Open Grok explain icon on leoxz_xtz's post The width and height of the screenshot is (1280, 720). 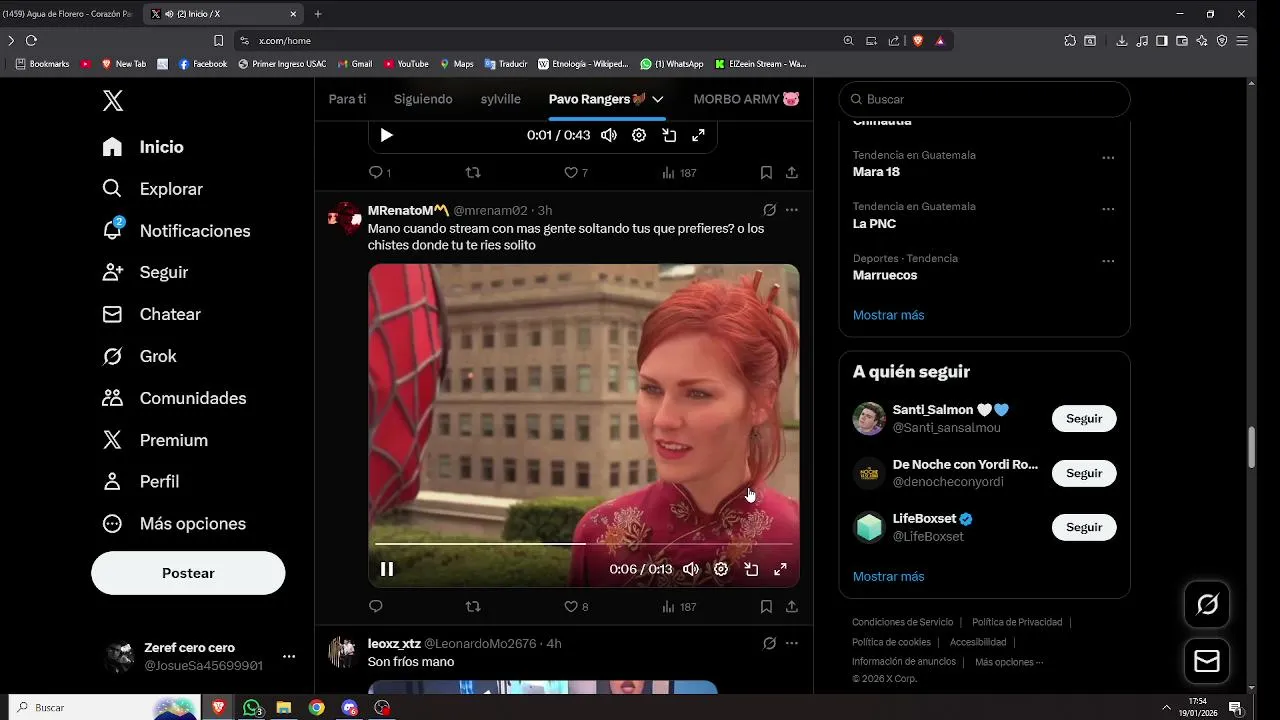[769, 643]
